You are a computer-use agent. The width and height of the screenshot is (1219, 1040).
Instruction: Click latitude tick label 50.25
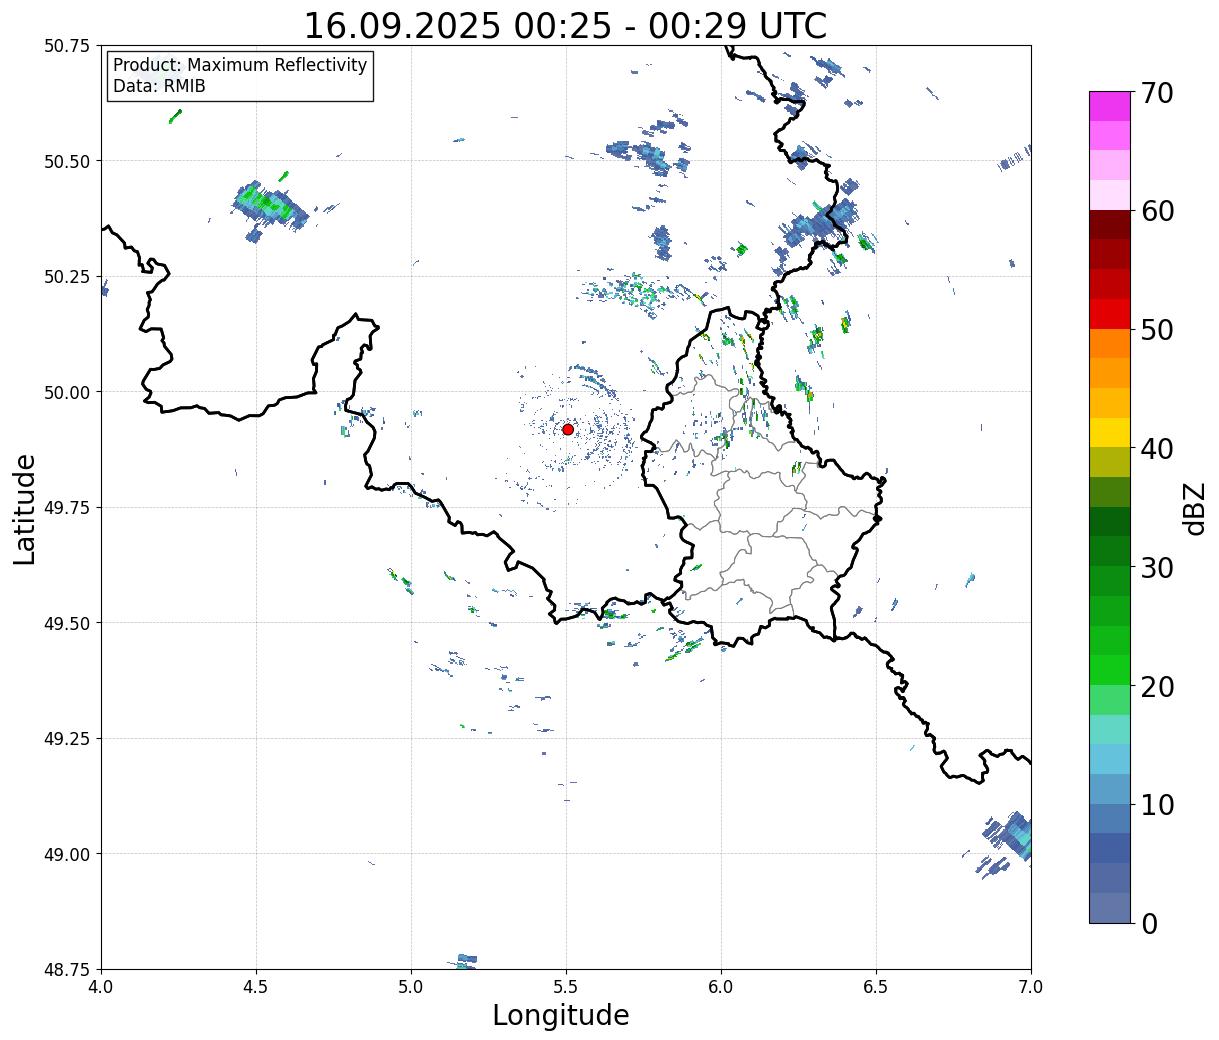(67, 277)
